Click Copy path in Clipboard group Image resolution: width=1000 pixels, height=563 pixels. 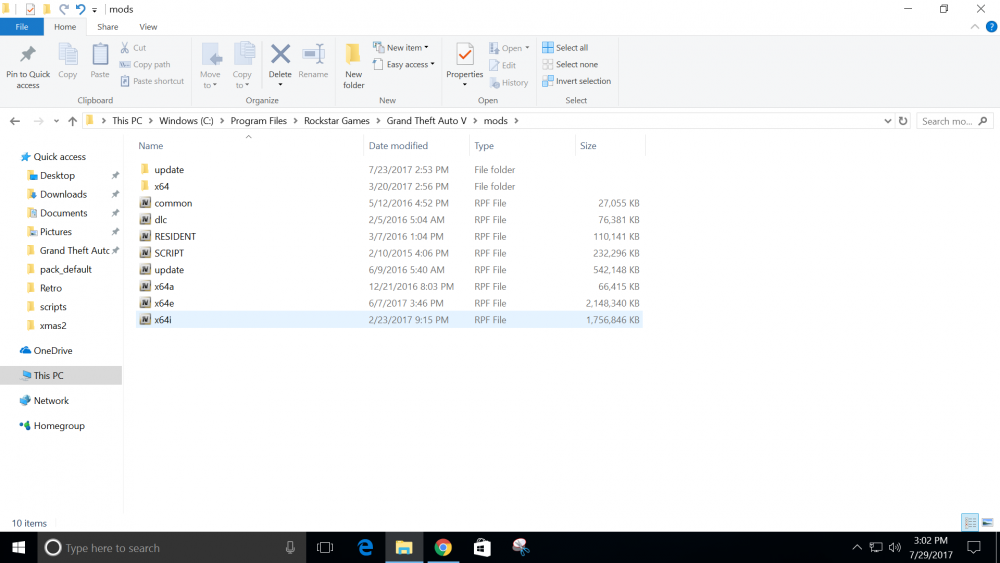coord(145,64)
